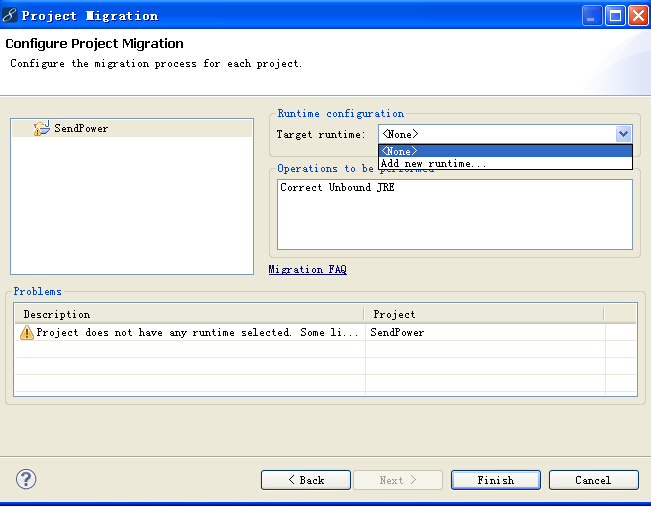
Task: Choose the Add new runtime option
Action: pos(434,163)
